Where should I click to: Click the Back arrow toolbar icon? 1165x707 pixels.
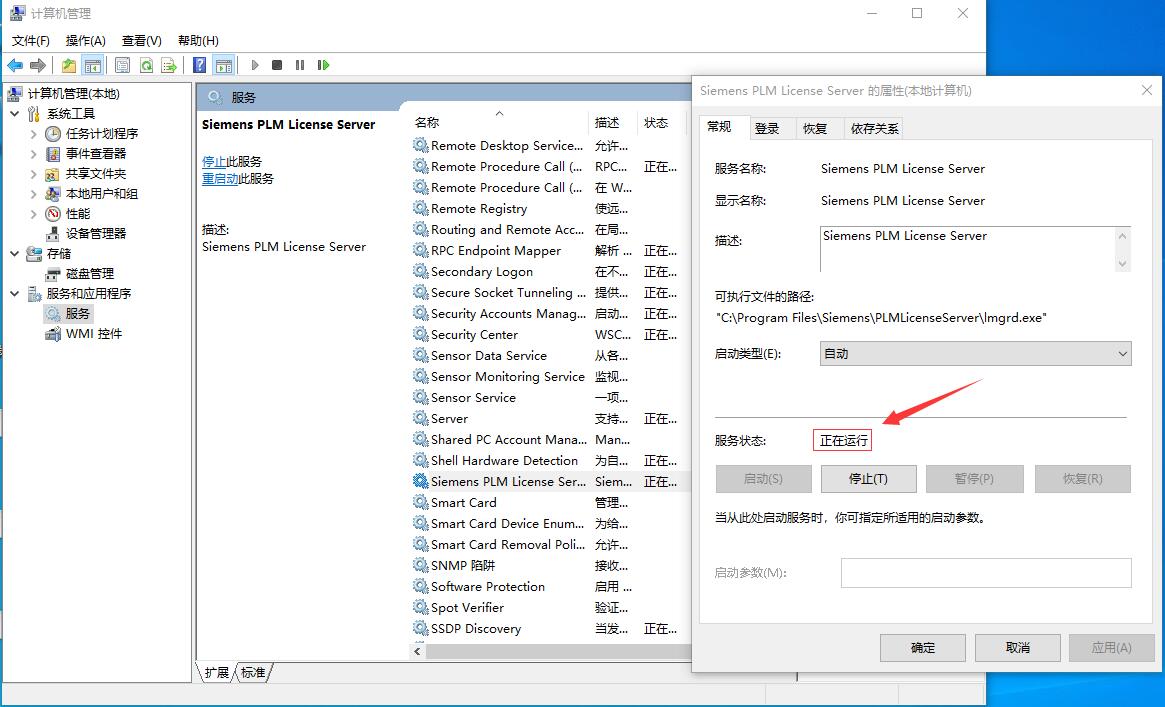click(15, 65)
